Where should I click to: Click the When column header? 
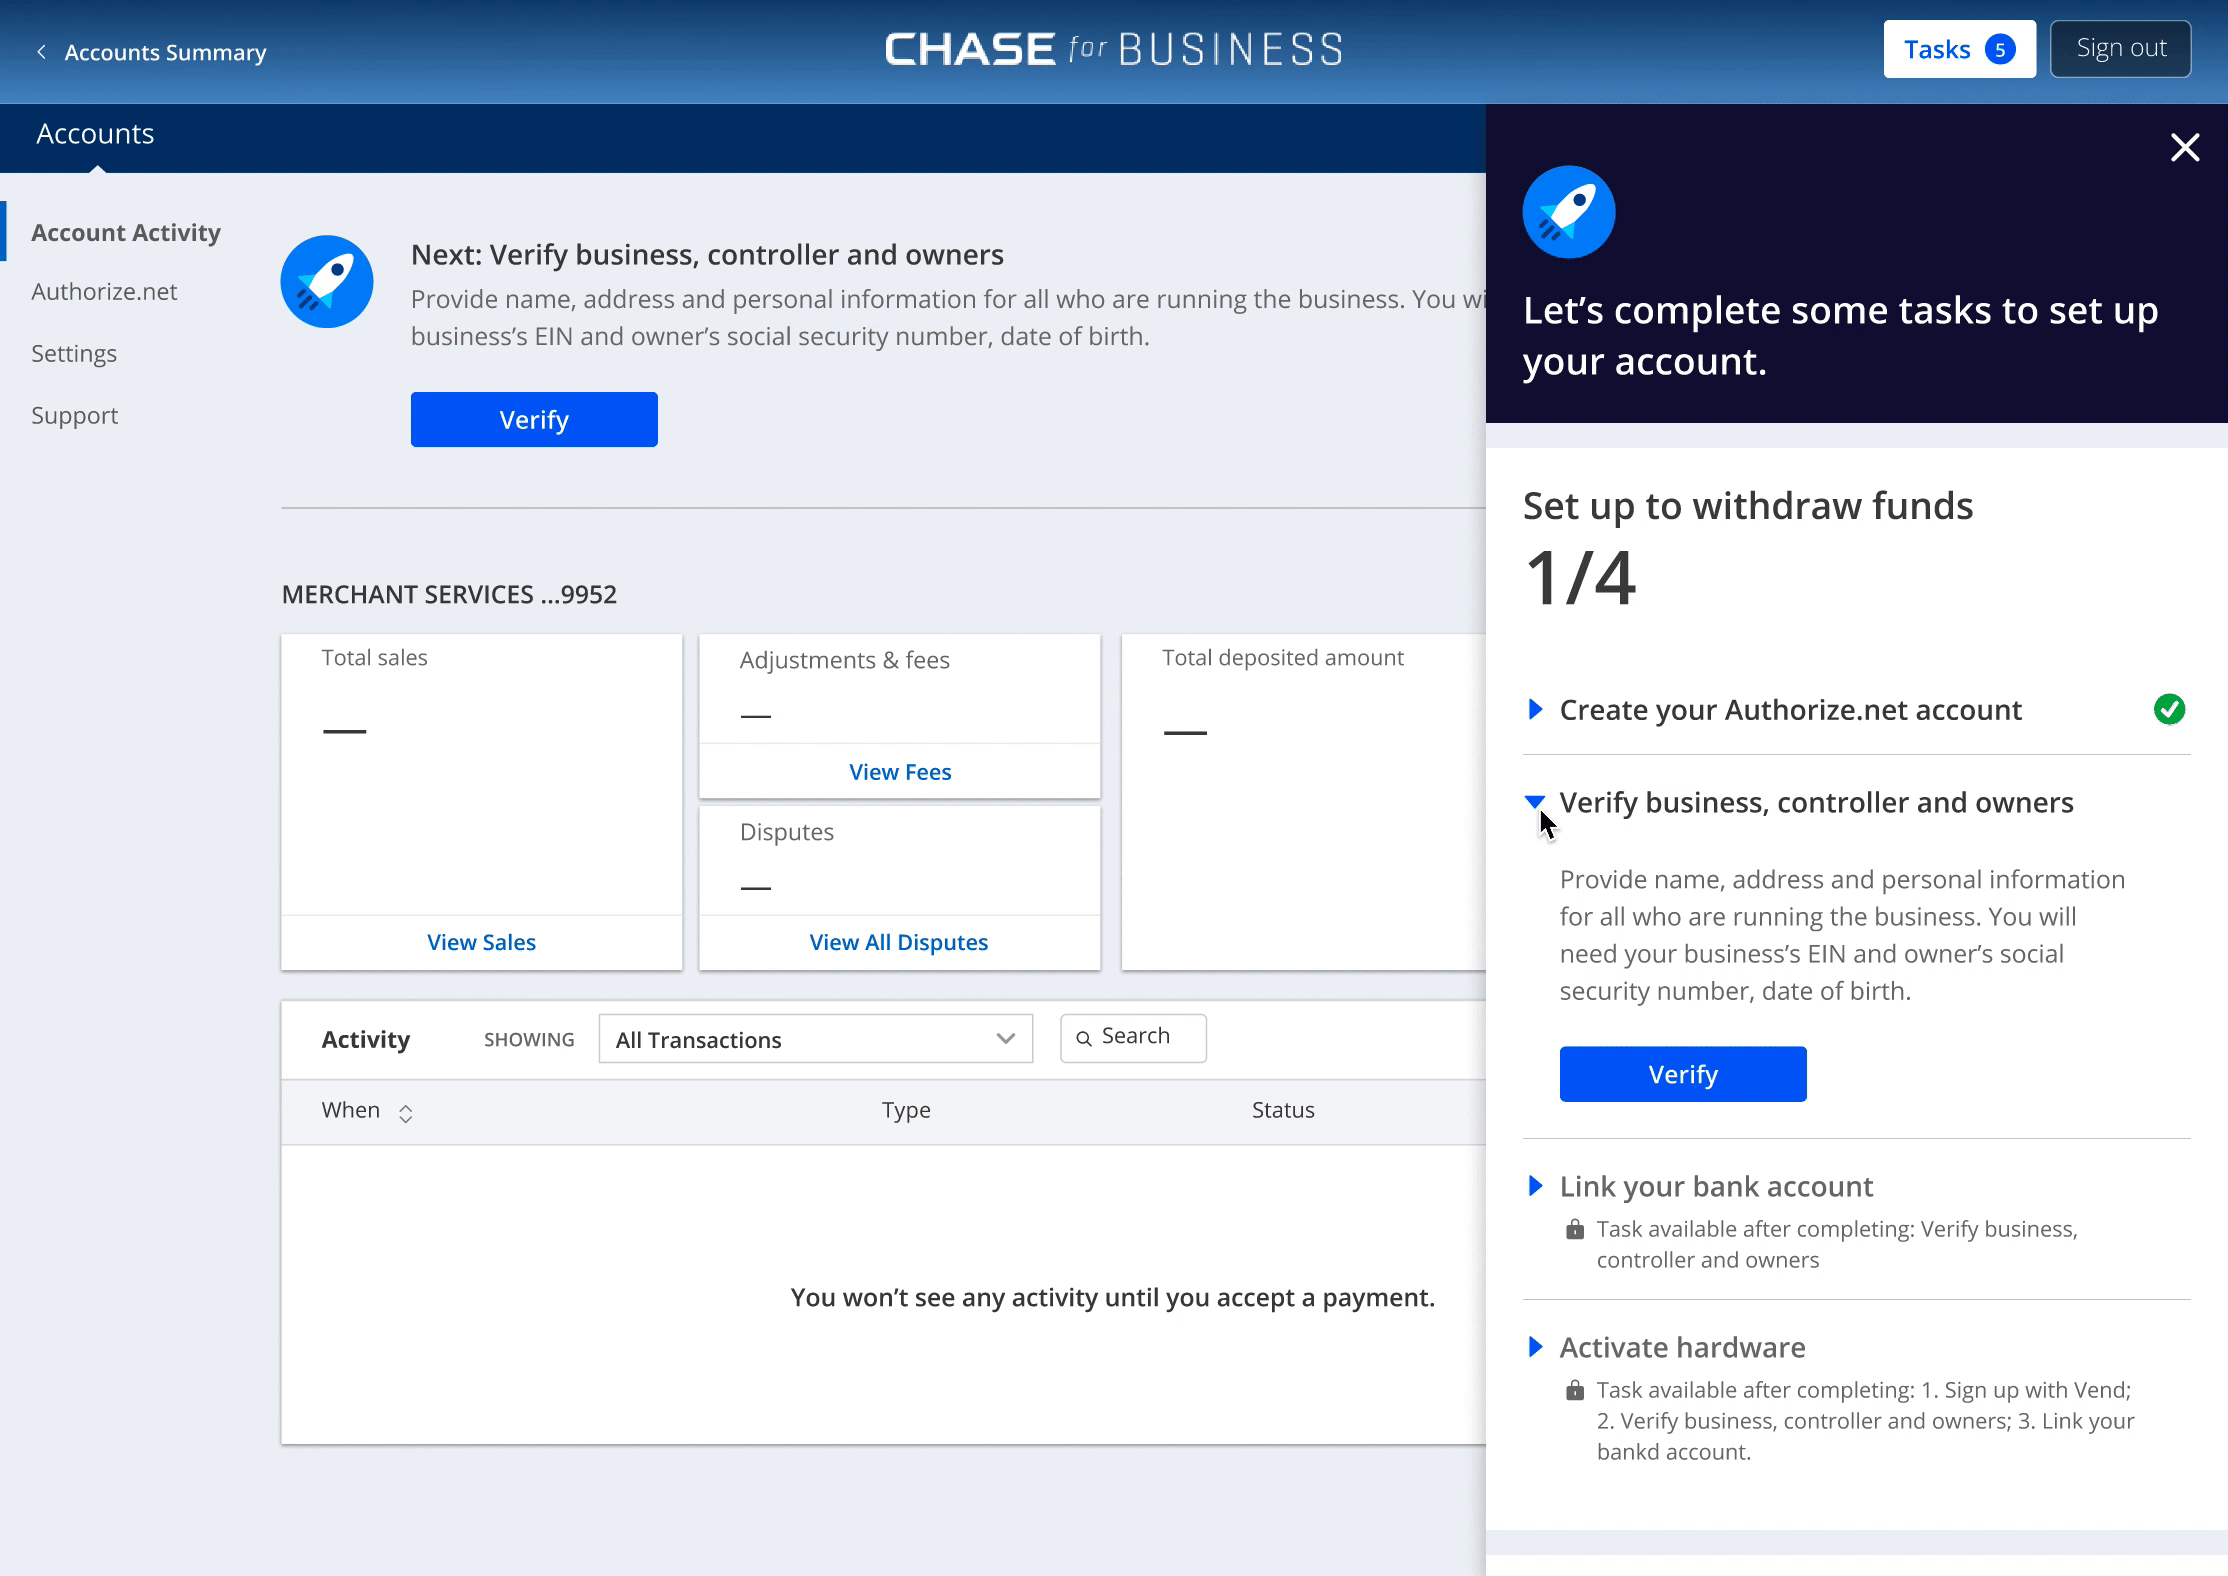coord(350,1110)
